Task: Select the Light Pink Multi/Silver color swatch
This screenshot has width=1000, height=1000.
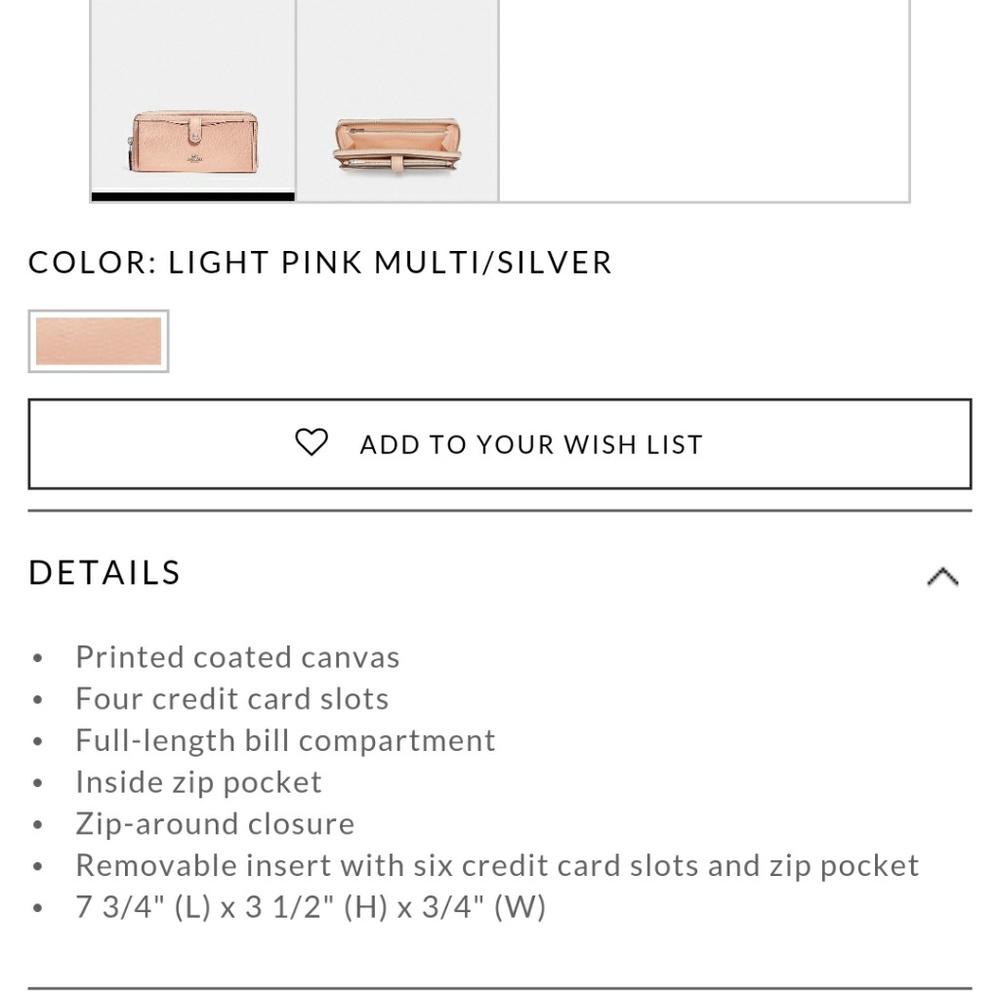Action: [98, 341]
